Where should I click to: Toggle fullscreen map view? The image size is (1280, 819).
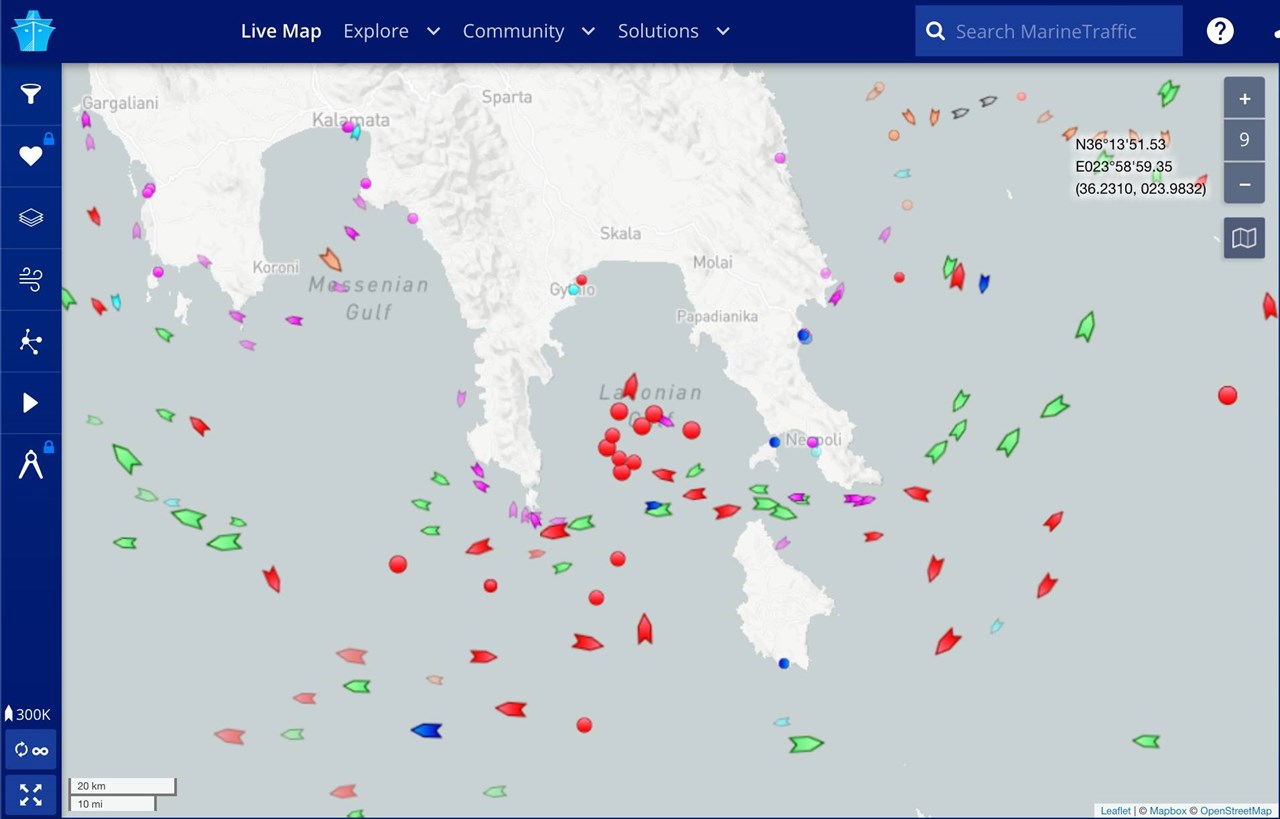[x=30, y=794]
